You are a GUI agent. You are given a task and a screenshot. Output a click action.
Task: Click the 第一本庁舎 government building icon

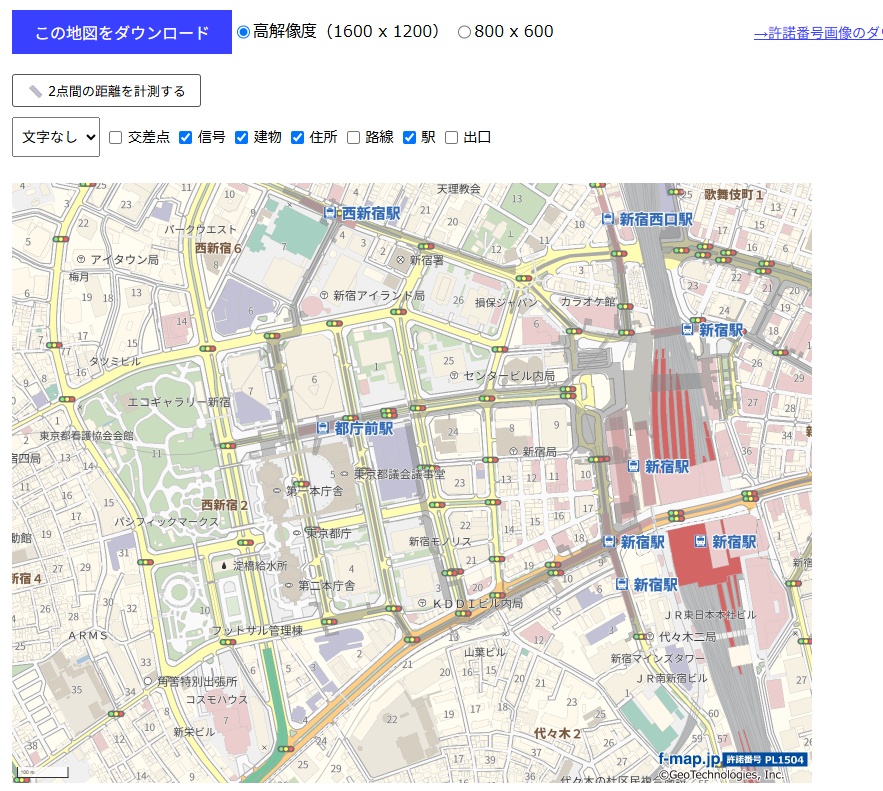tap(277, 491)
